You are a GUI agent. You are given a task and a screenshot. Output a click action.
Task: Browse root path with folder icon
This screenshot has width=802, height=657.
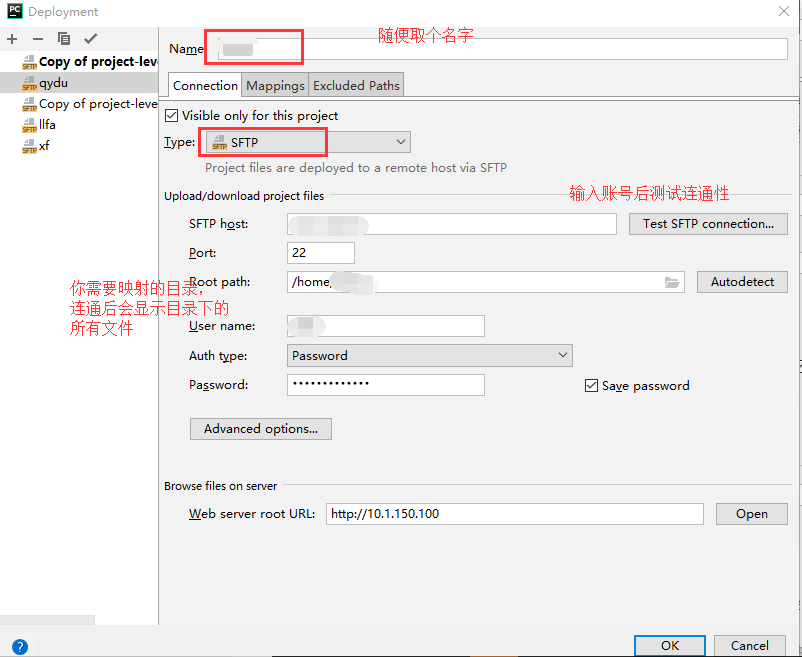click(672, 282)
